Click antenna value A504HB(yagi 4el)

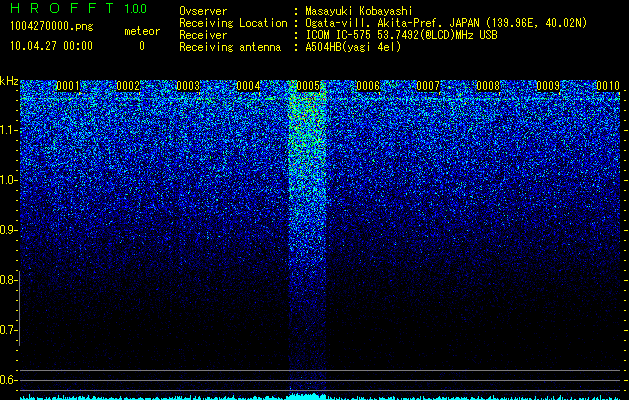coord(353,47)
